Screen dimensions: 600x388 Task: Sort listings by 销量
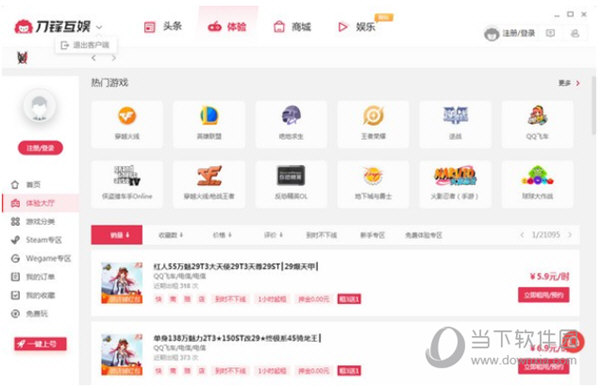[117, 235]
